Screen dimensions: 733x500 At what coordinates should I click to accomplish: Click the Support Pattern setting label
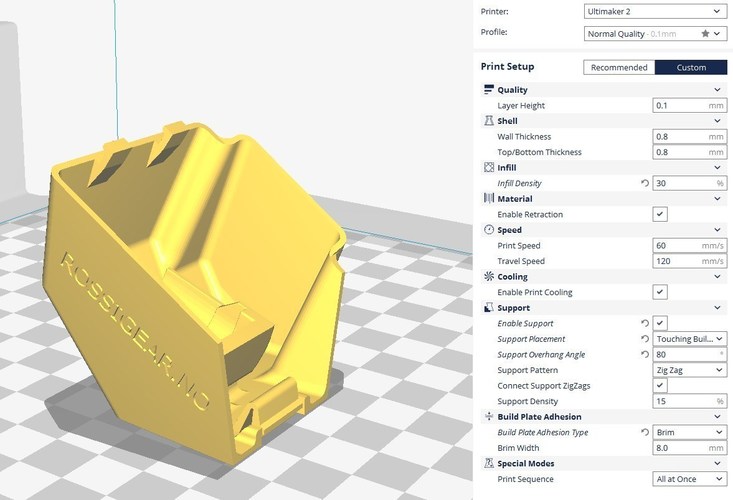click(x=527, y=370)
